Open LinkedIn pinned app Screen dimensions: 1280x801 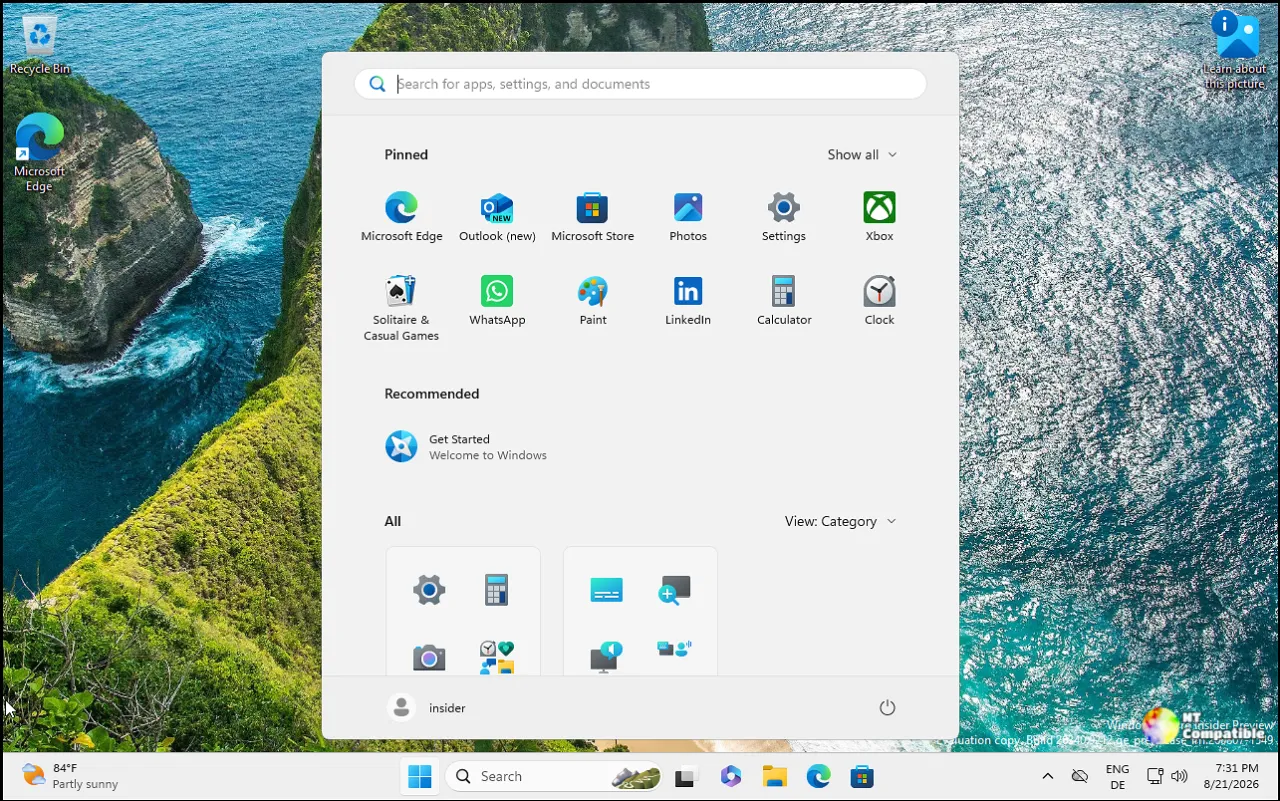pyautogui.click(x=688, y=301)
